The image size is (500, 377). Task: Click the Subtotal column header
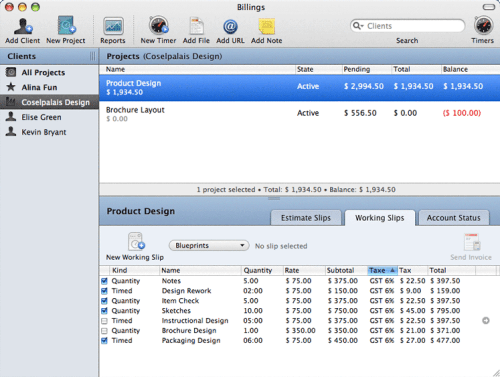346,270
